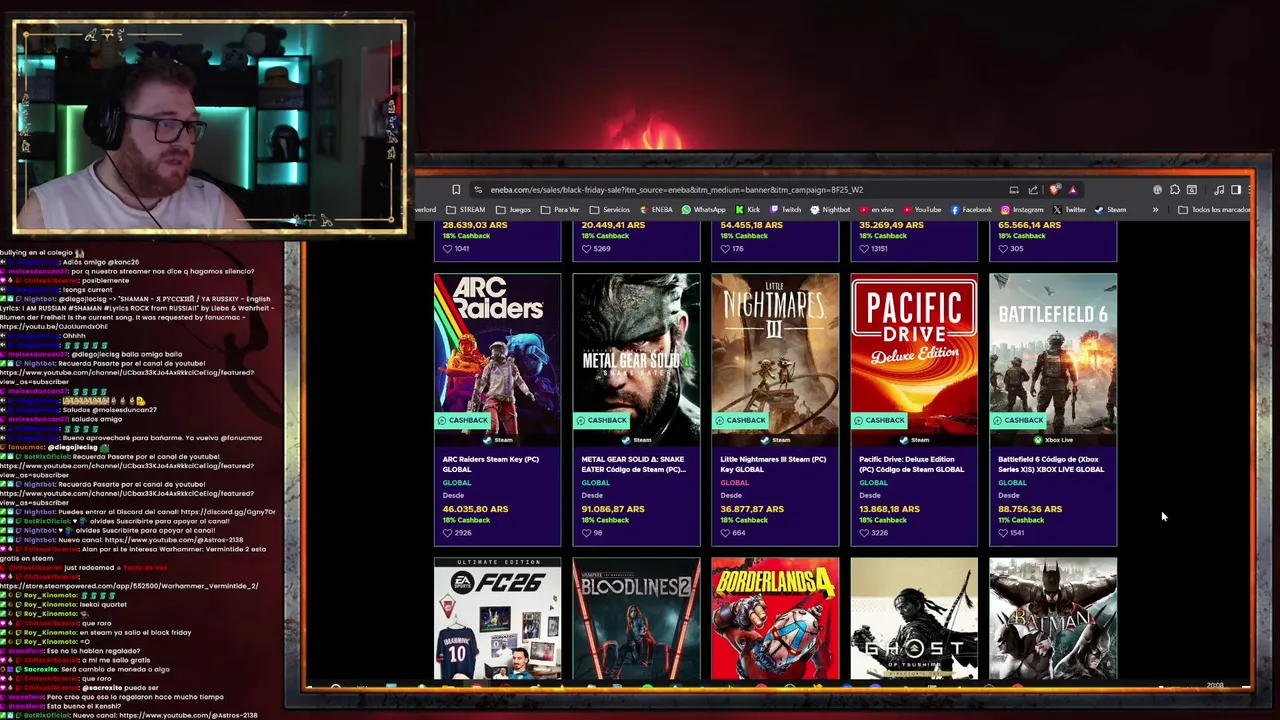Open 'ARC Raiders Steam Key (PC) GLOBAL' title

click(x=490, y=464)
